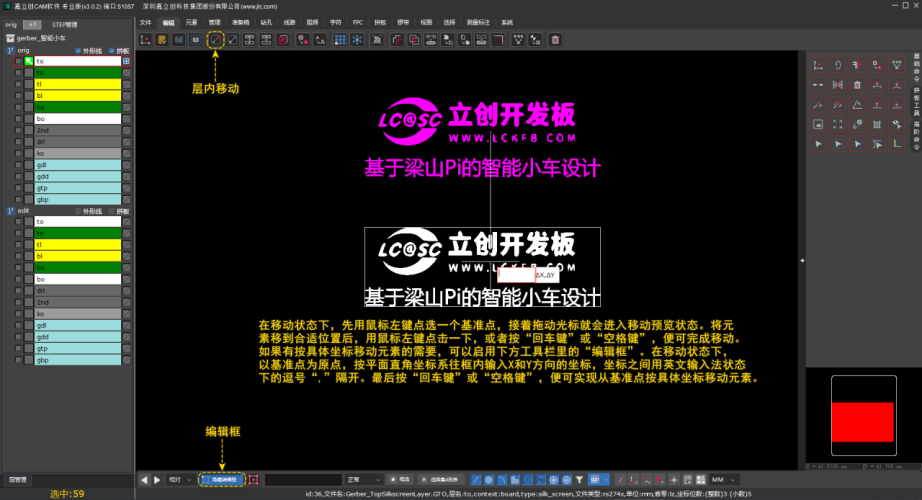Click the filter funnel icon in bottom bar
922x500 pixels.
579,480
